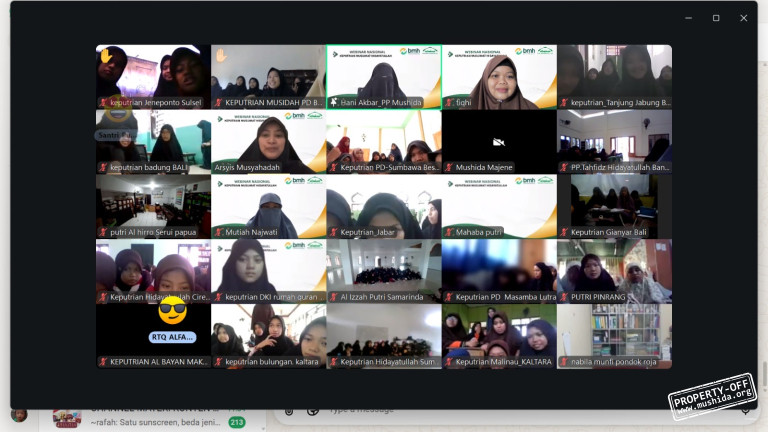Click muted mic icon beside keputrian_Tanjung Jabung
This screenshot has width=768, height=432.
[x=564, y=103]
